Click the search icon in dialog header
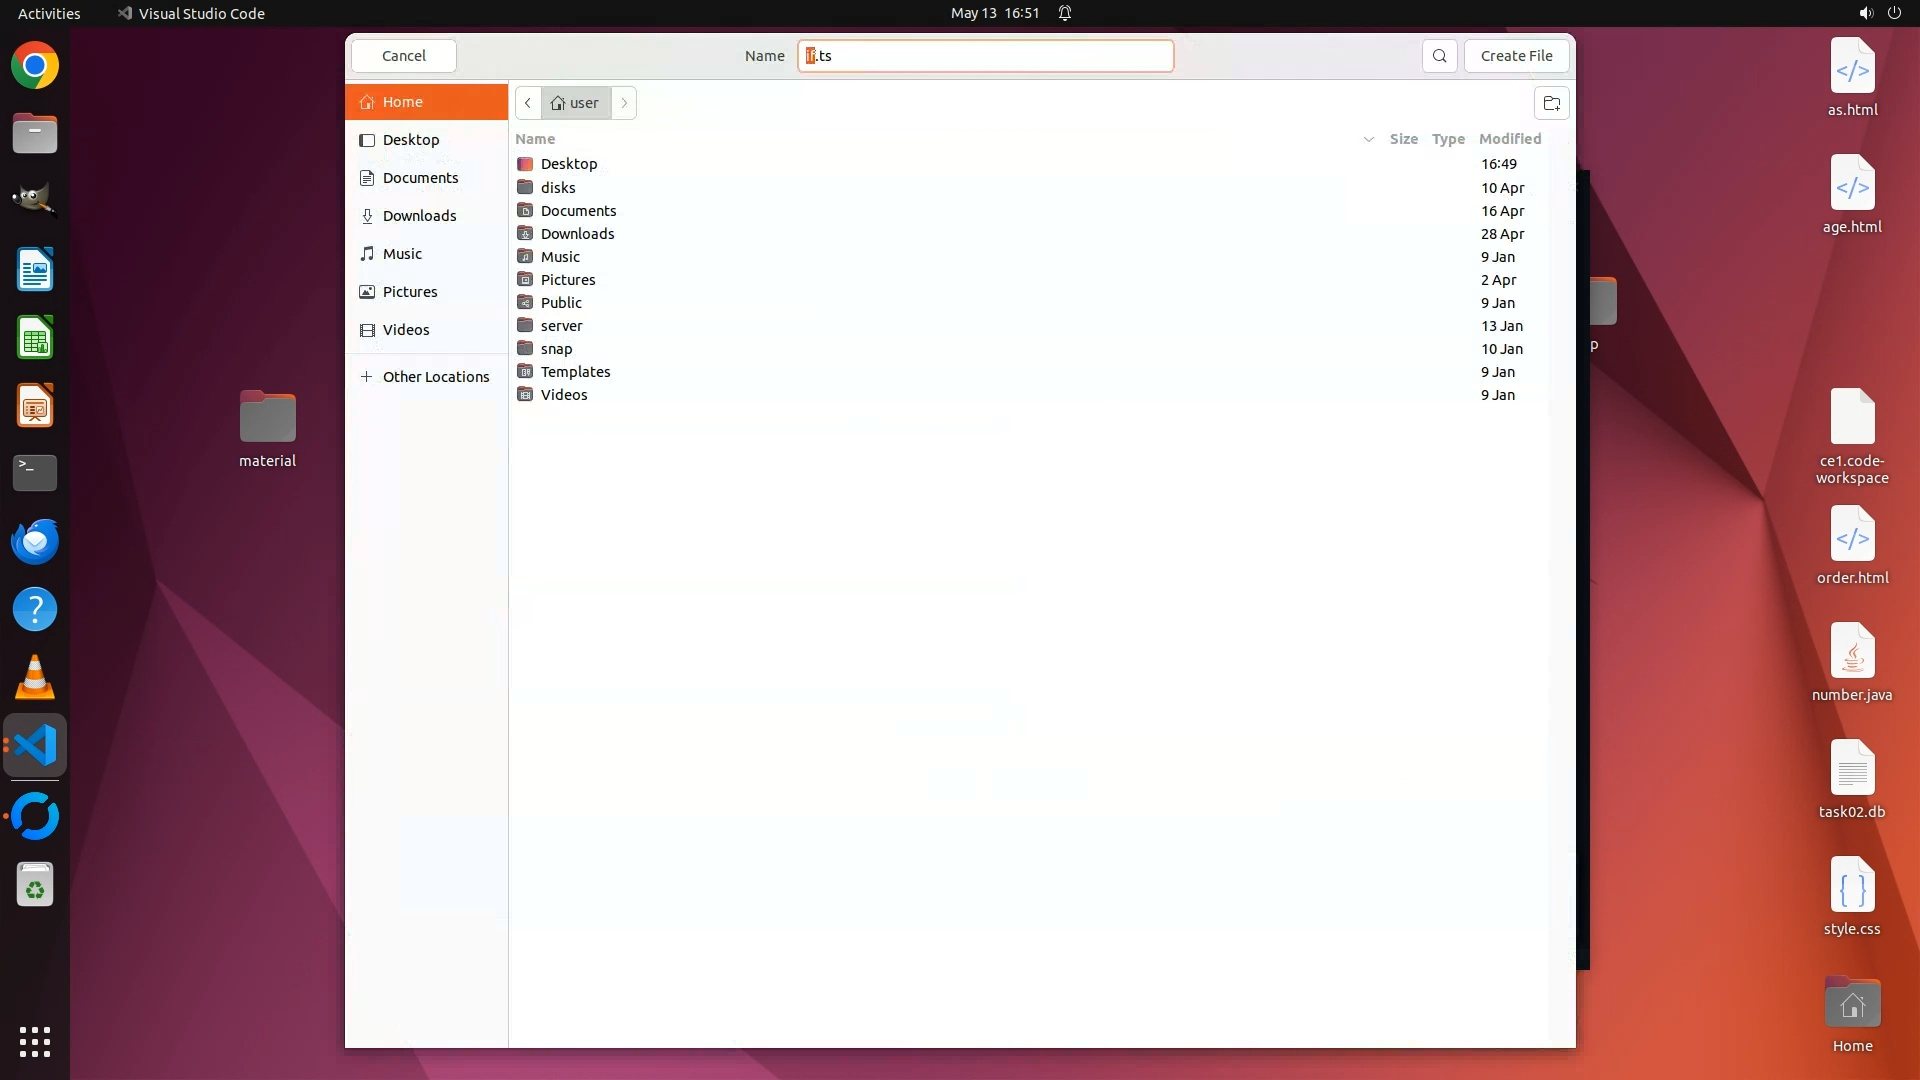1920x1080 pixels. pyautogui.click(x=1439, y=56)
